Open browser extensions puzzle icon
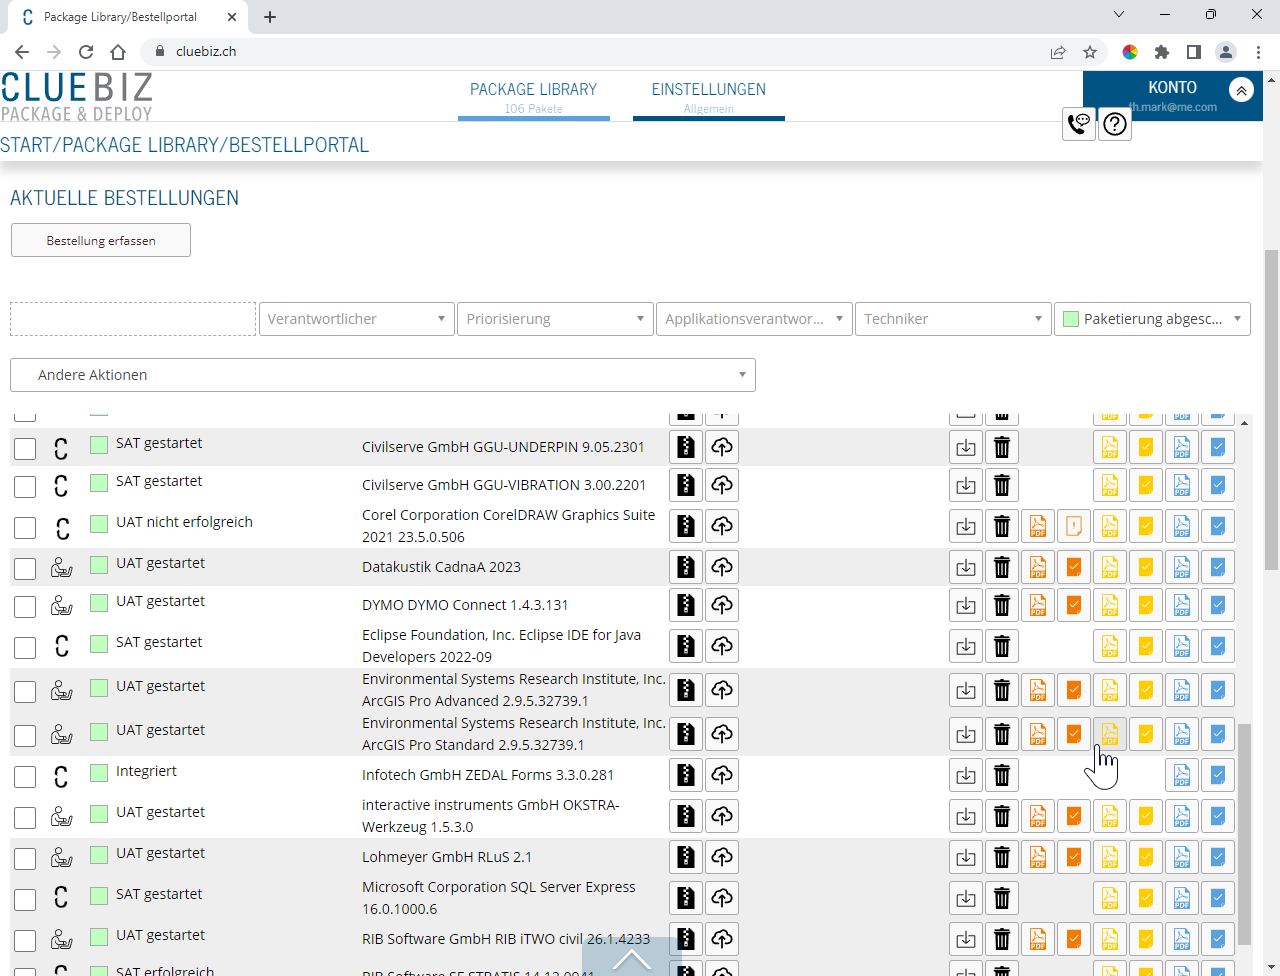Viewport: 1280px width, 976px height. 1161,52
